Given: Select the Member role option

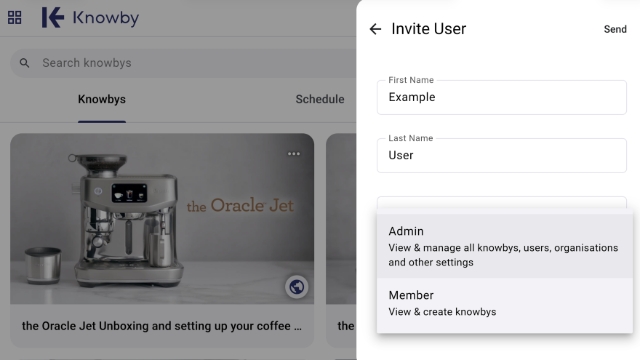Looking at the screenshot, I should coord(504,303).
